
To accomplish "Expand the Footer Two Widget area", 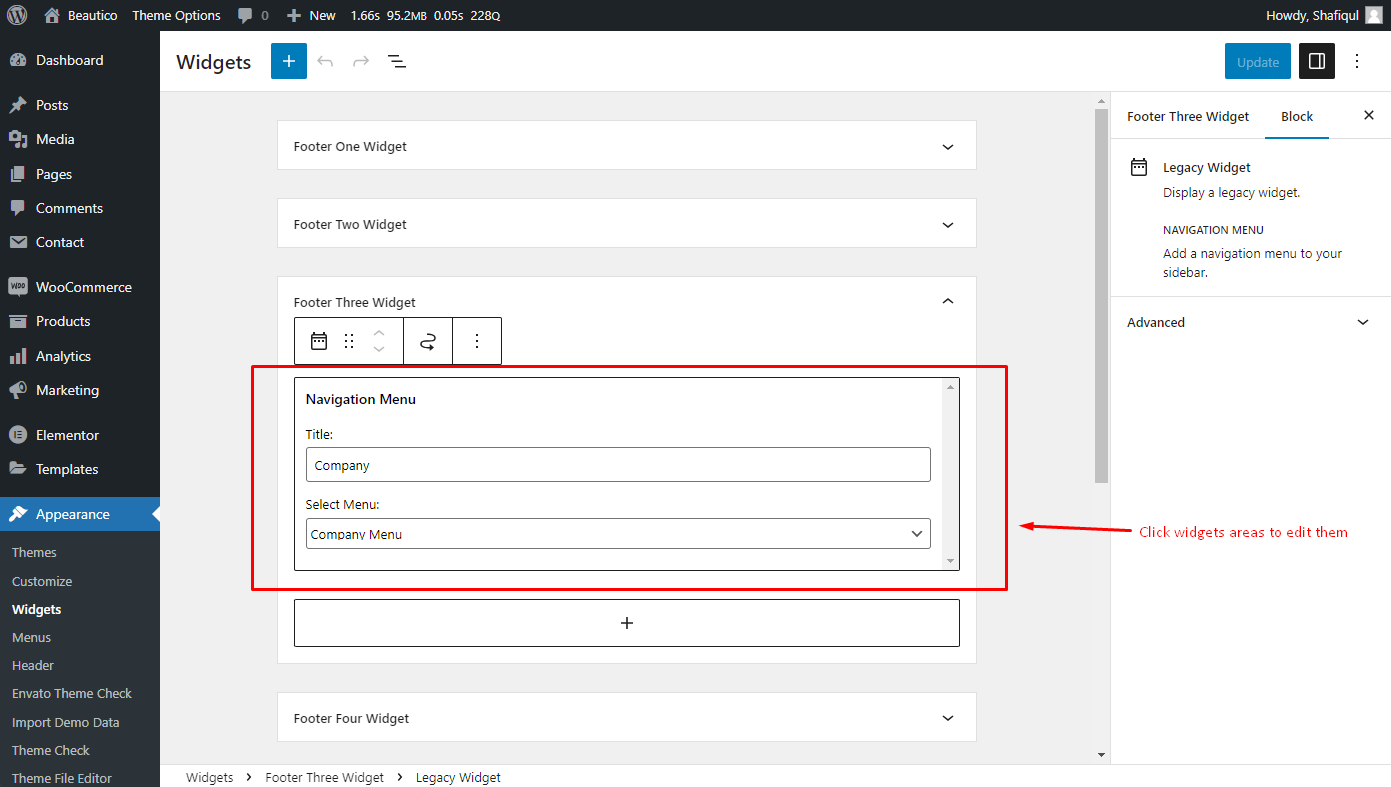I will click(626, 224).
